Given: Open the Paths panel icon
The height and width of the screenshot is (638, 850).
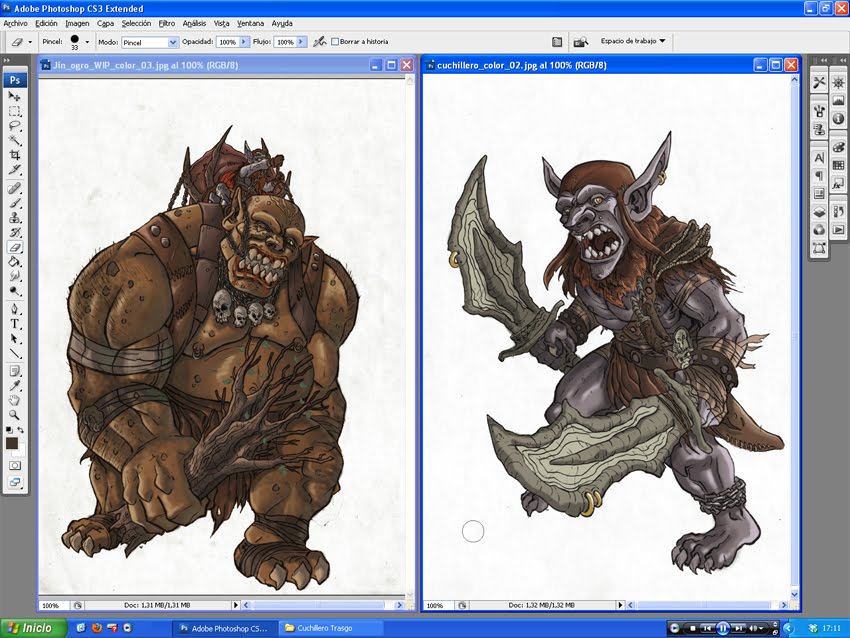Looking at the screenshot, I should [819, 248].
